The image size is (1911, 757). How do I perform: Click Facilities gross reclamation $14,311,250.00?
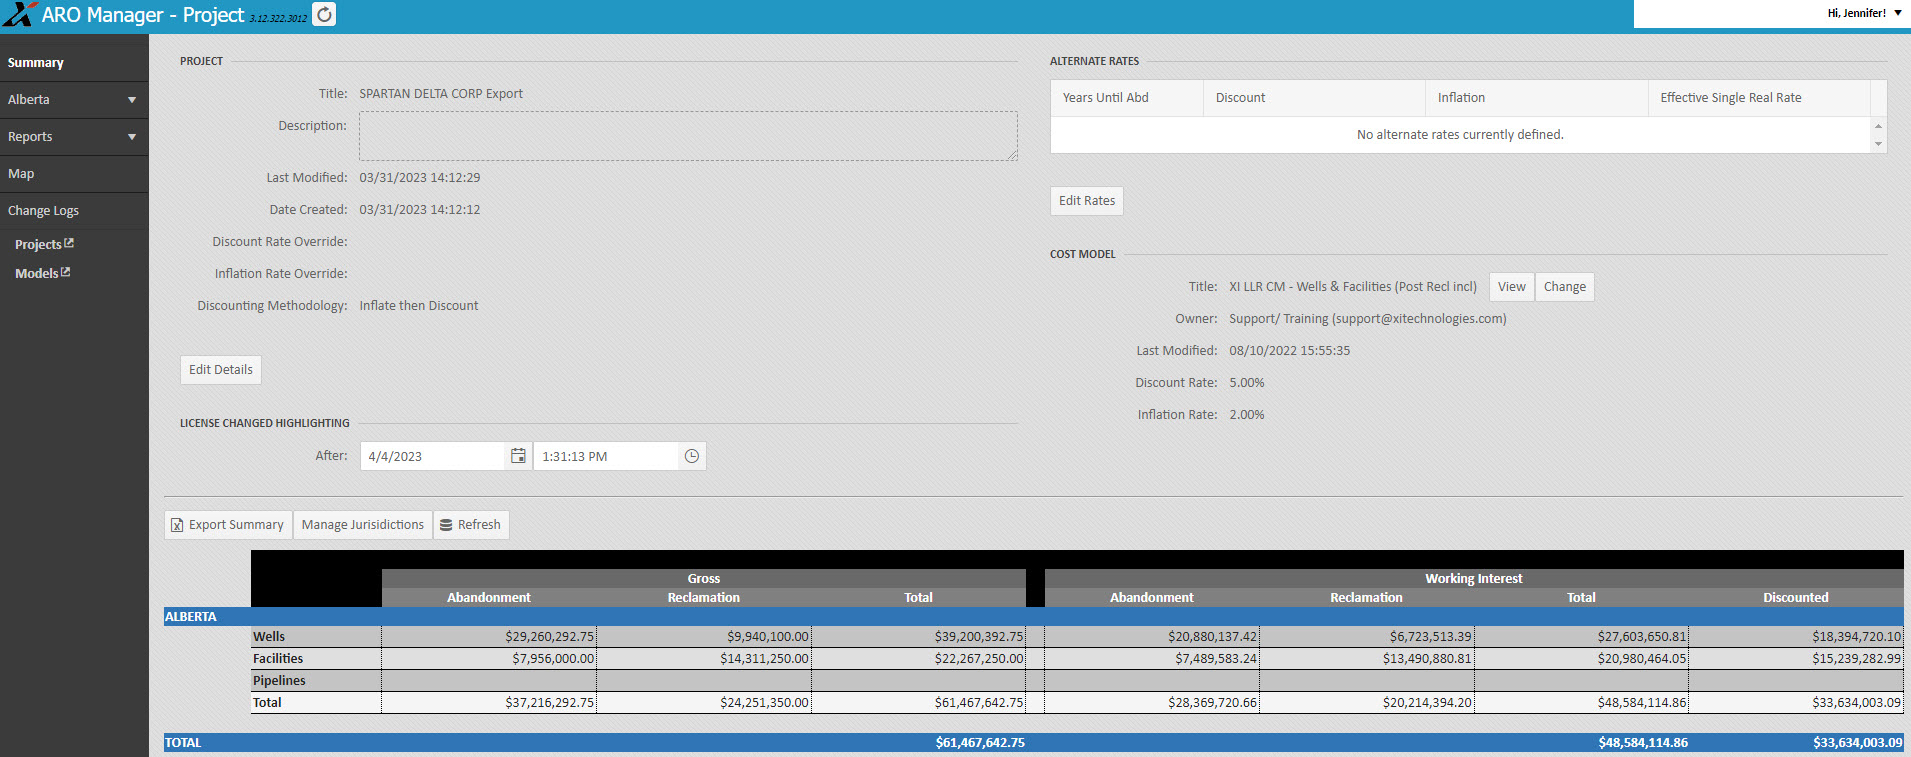pyautogui.click(x=764, y=659)
